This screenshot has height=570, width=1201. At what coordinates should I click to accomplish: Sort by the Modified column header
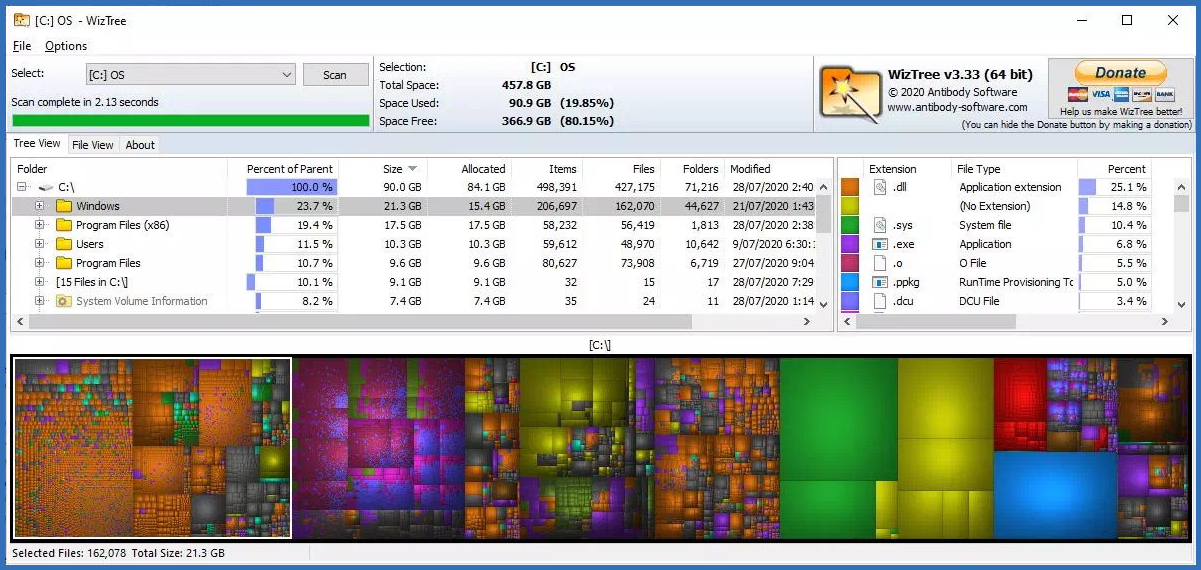(770, 169)
